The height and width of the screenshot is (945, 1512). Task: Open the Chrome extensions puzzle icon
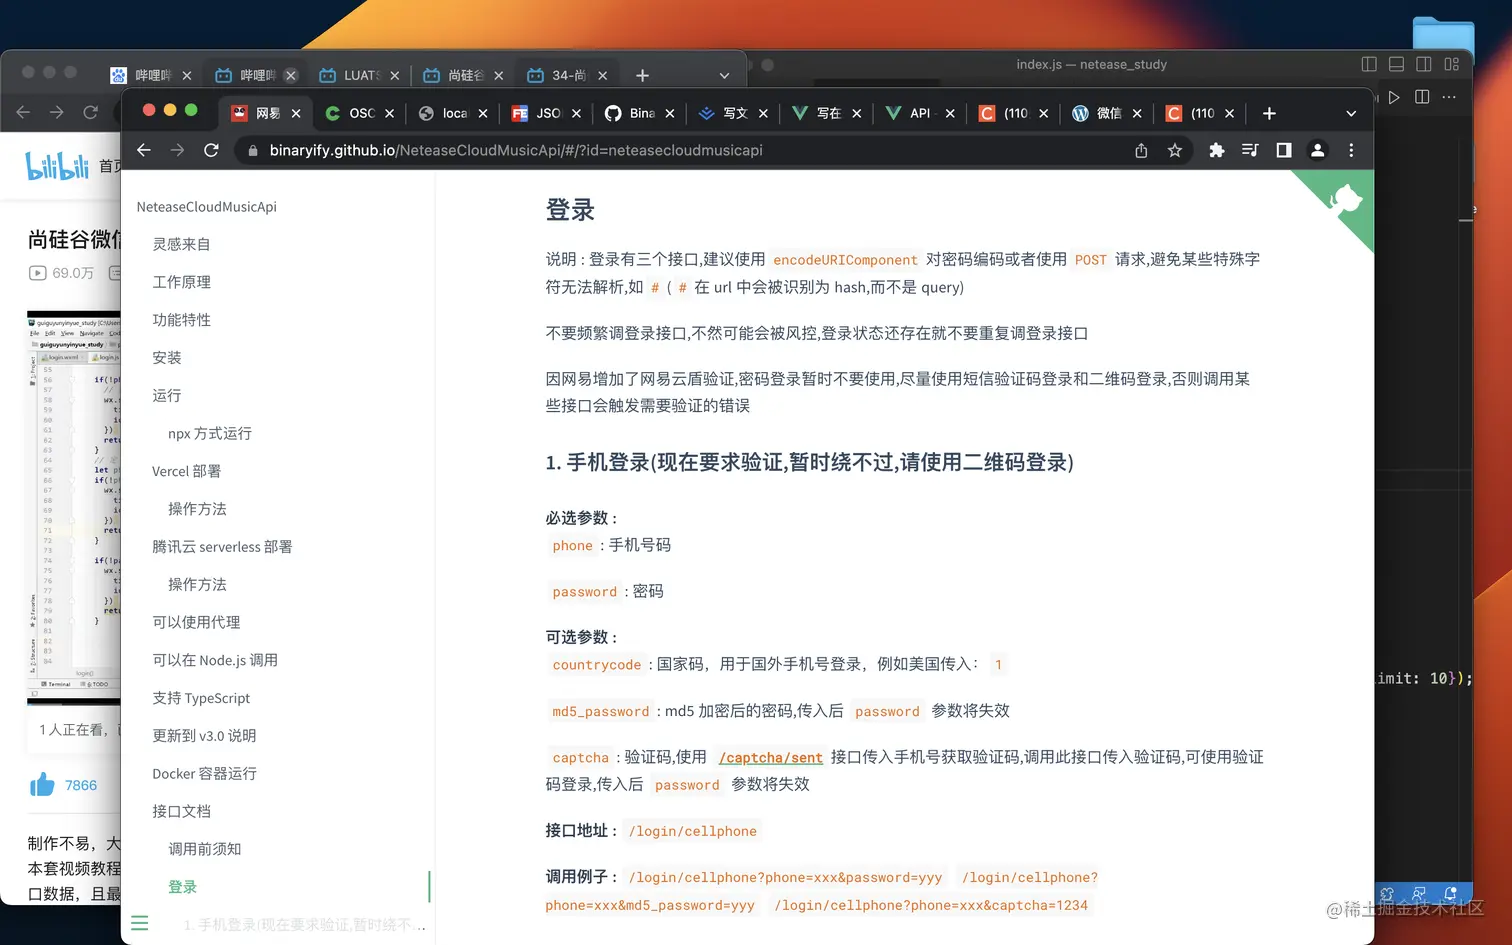pyautogui.click(x=1215, y=150)
